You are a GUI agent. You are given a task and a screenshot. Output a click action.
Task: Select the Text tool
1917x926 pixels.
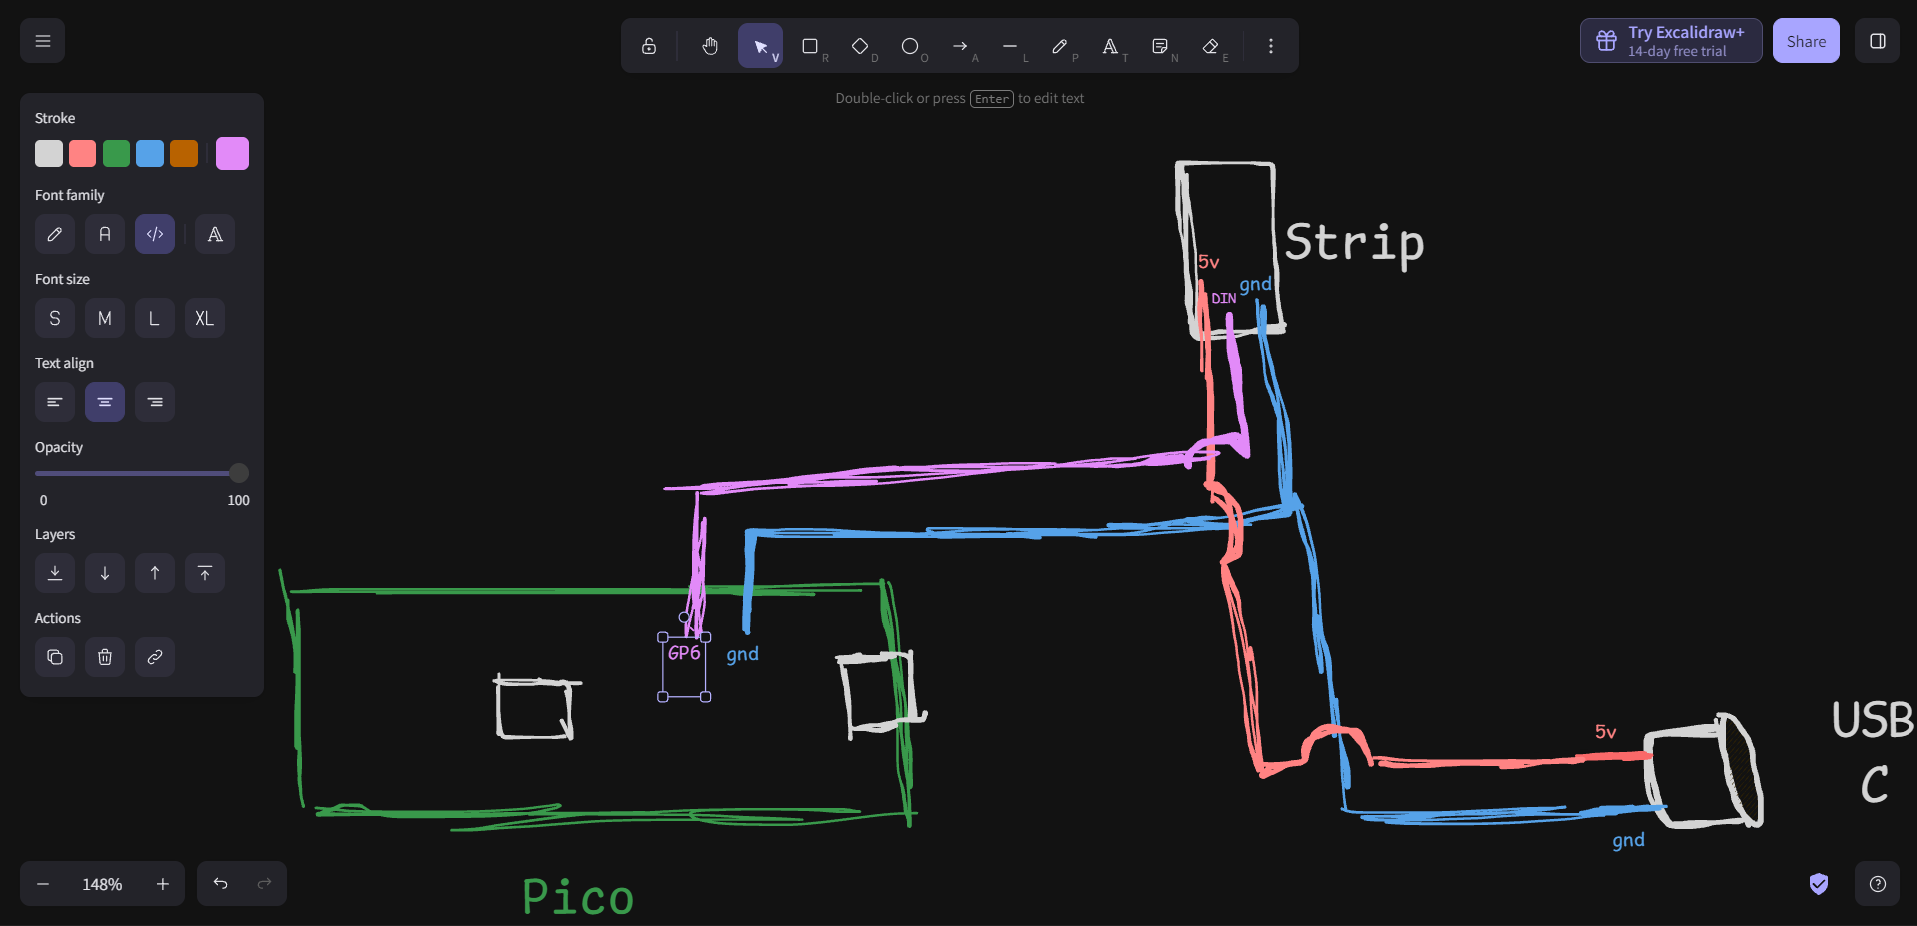(x=1110, y=46)
